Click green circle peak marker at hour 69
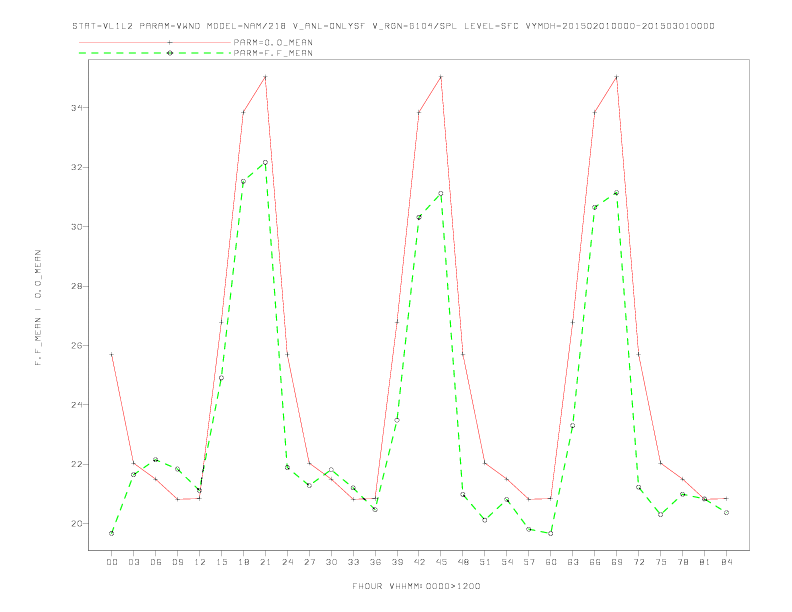The height and width of the screenshot is (612, 792). coord(617,192)
